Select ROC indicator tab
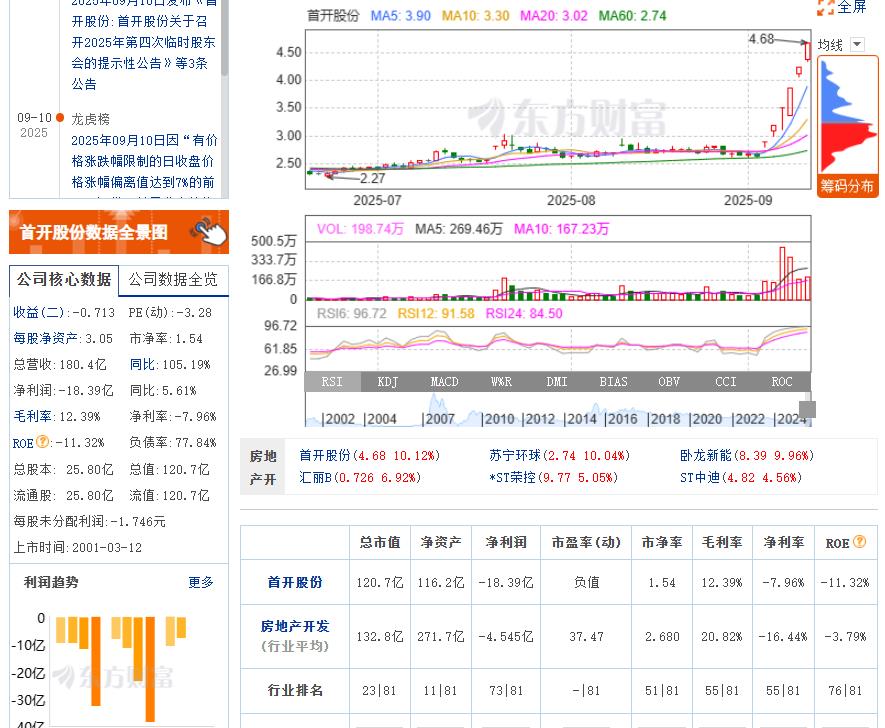This screenshot has width=885, height=728. pos(782,382)
